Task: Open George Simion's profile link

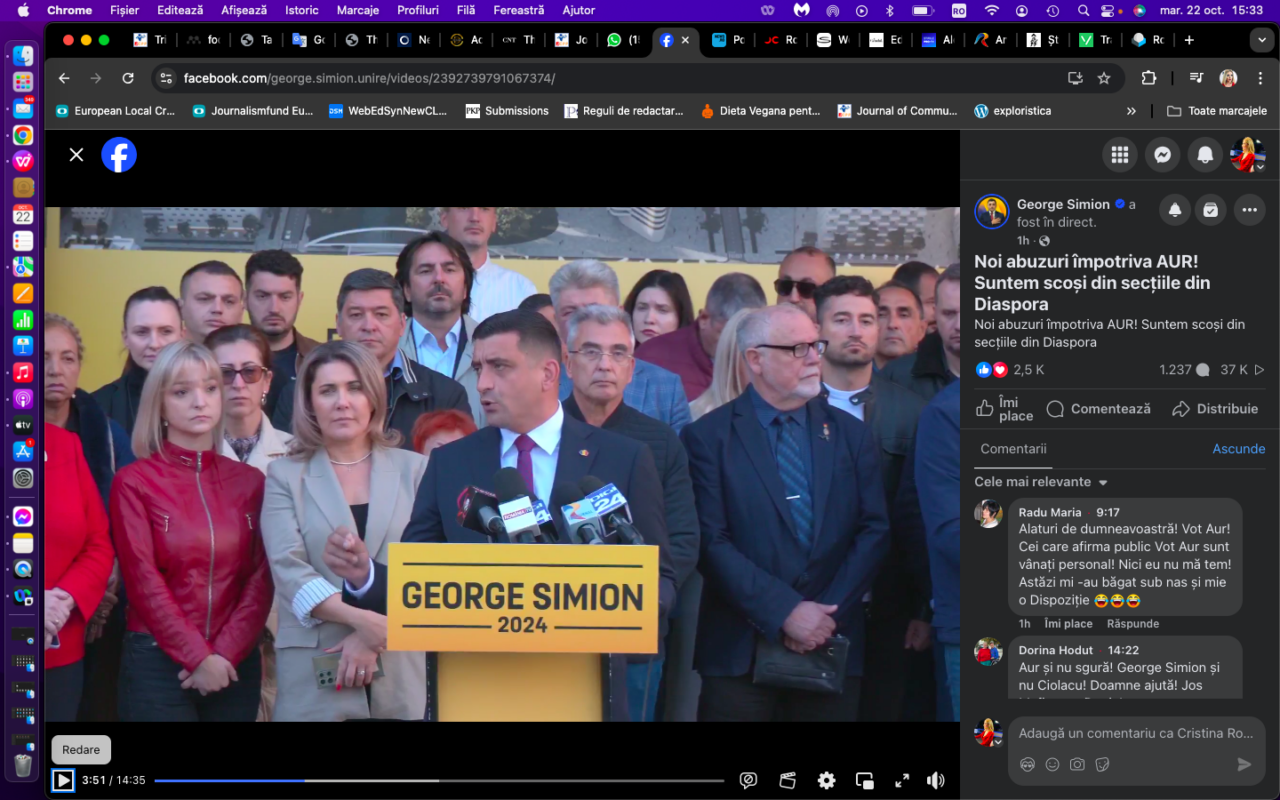Action: (1063, 204)
